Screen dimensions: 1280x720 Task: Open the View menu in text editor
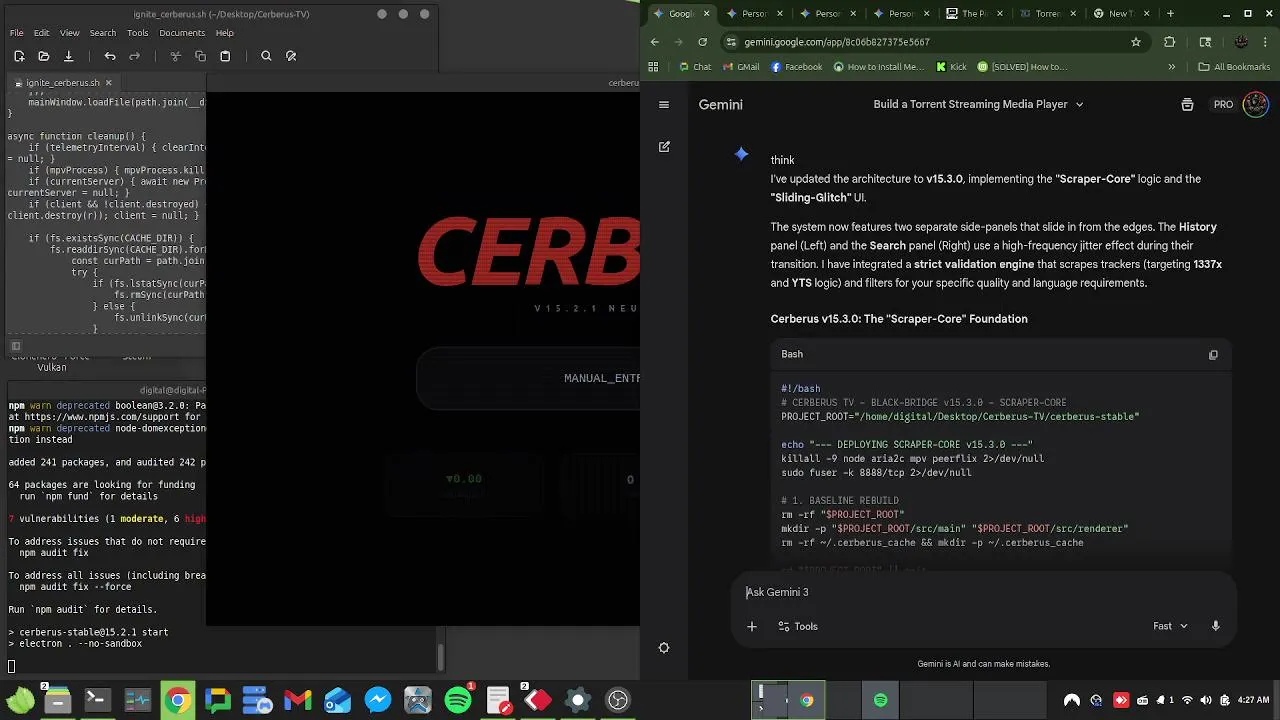[69, 33]
